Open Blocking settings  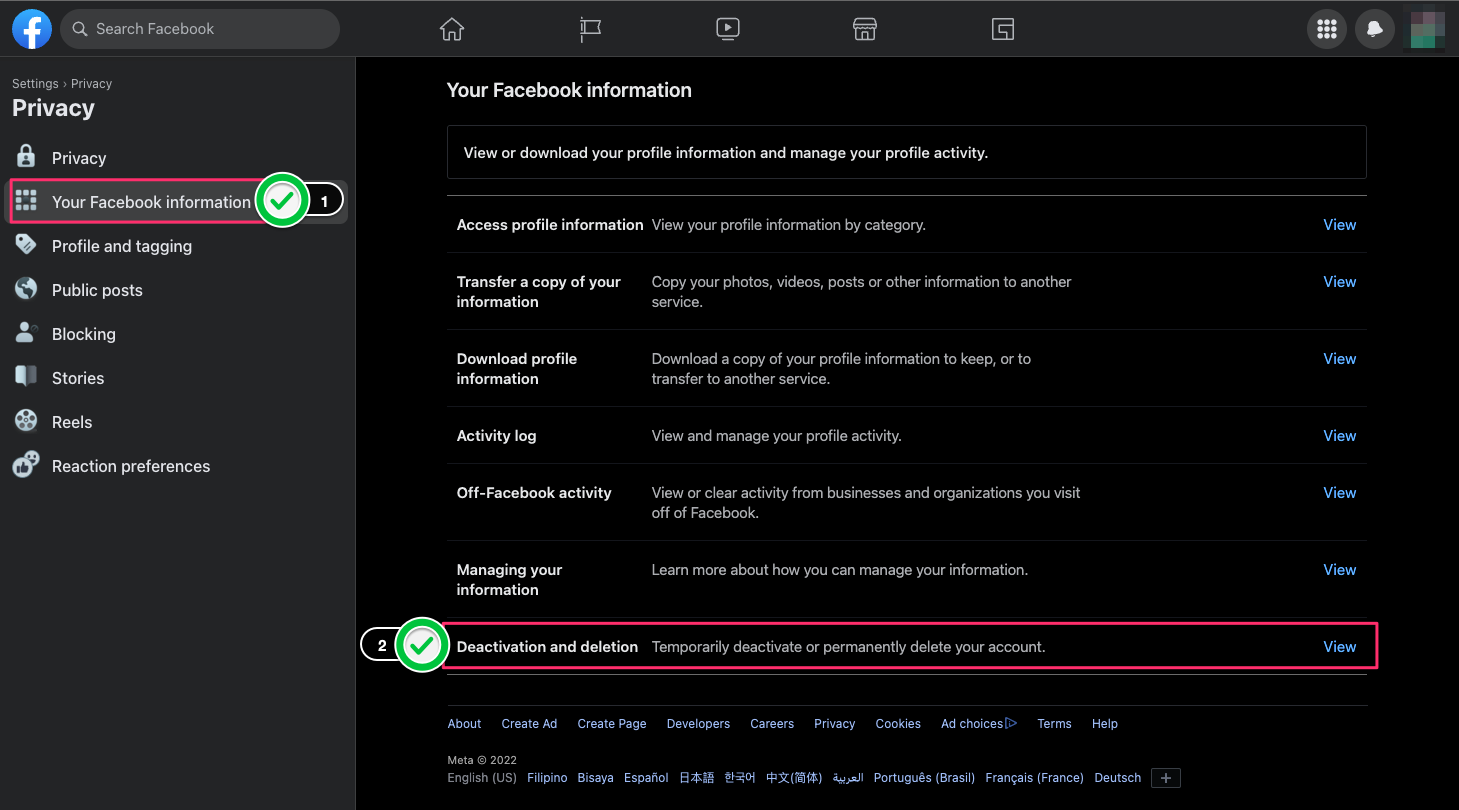(x=178, y=334)
